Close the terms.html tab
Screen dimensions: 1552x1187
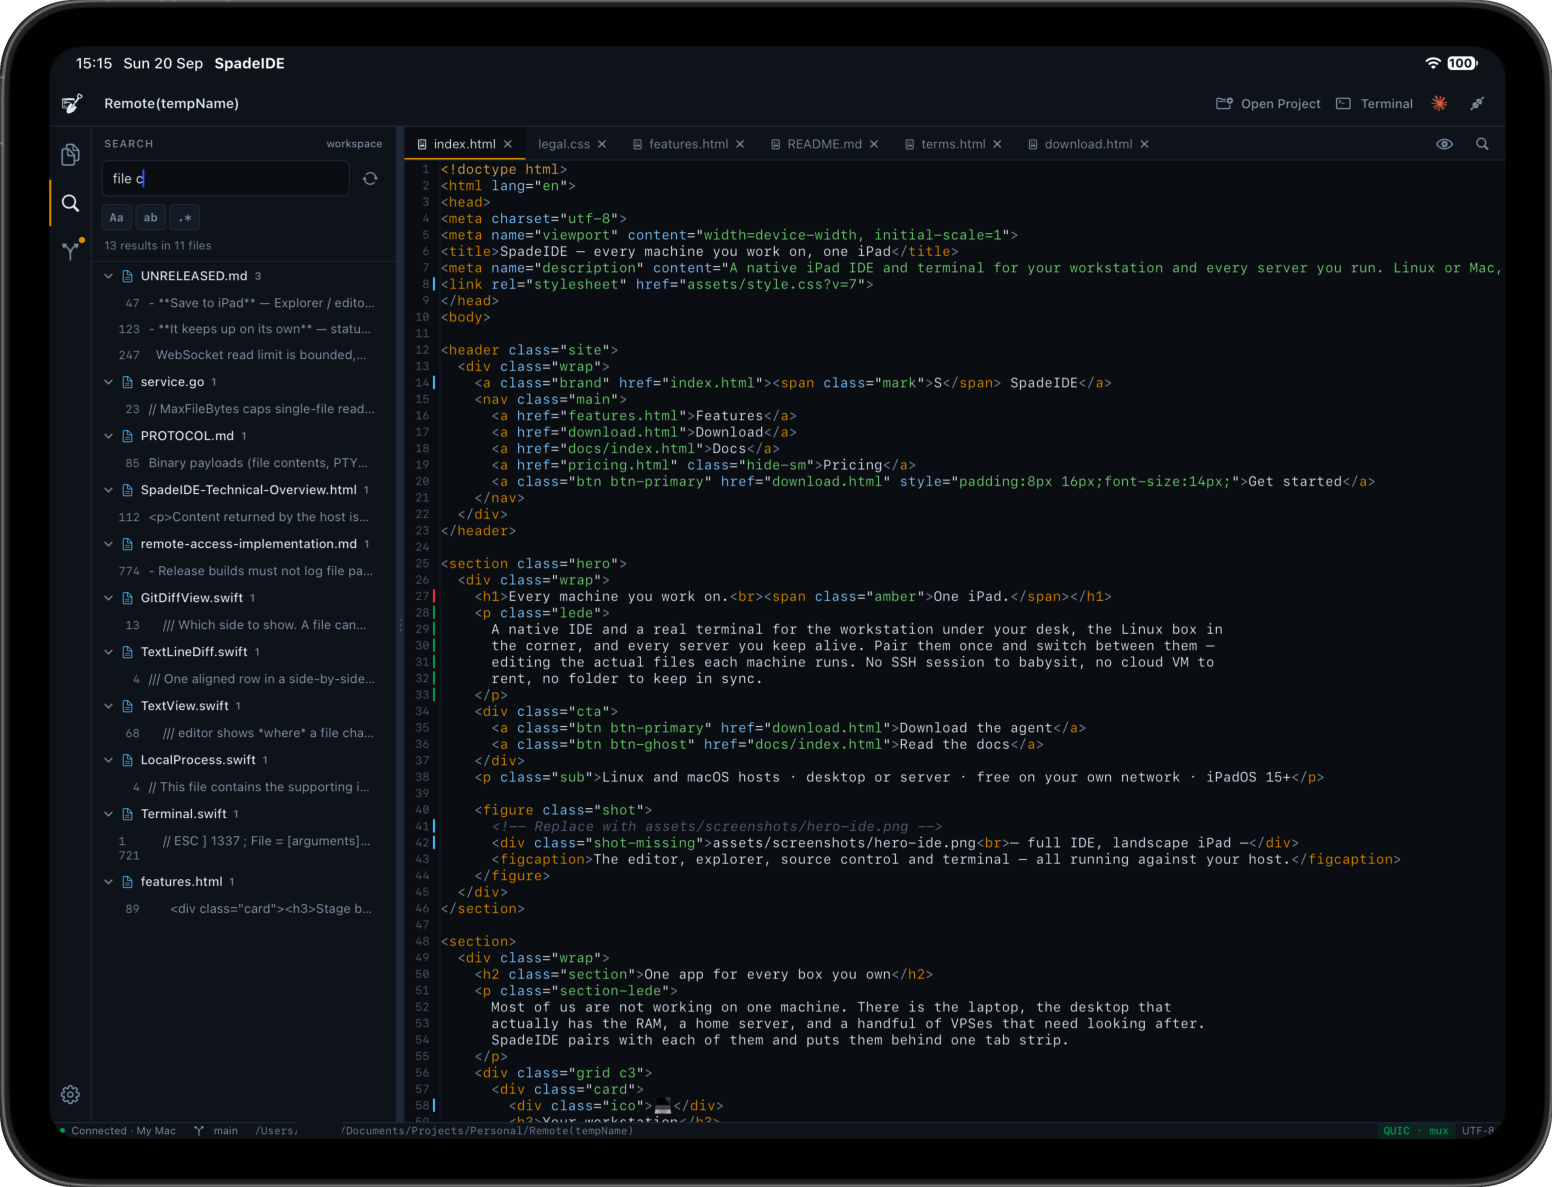(997, 144)
